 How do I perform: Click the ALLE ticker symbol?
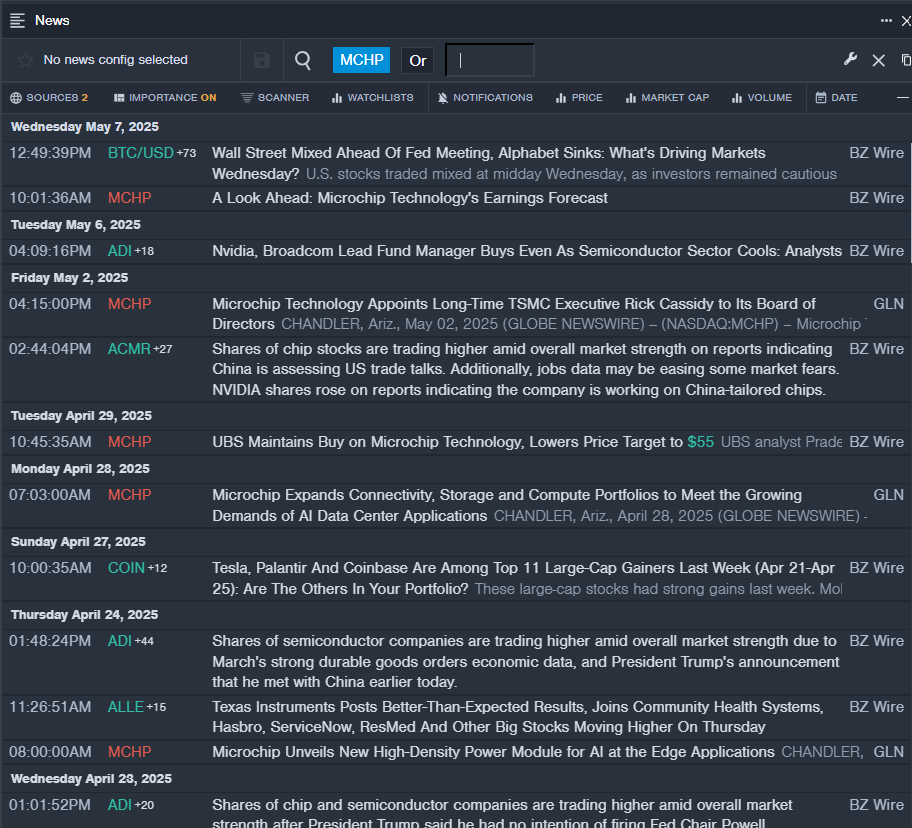click(x=126, y=707)
